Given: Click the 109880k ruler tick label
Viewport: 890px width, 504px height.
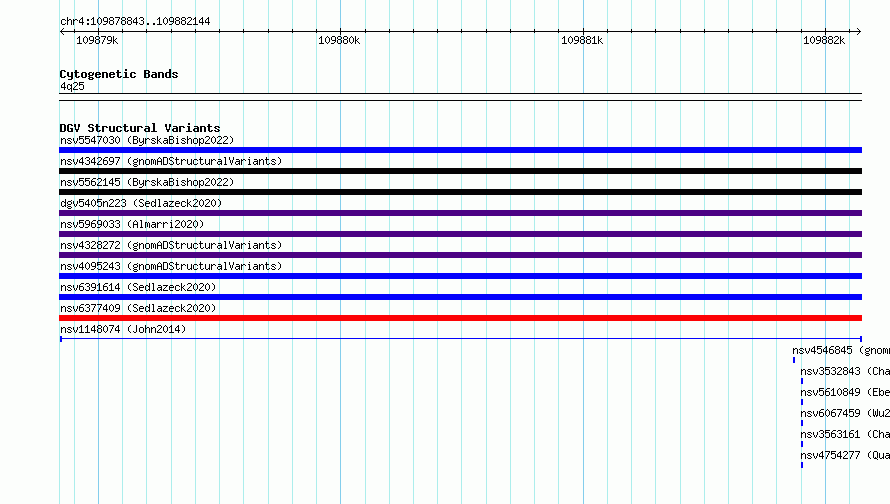Looking at the screenshot, I should [x=339, y=40].
